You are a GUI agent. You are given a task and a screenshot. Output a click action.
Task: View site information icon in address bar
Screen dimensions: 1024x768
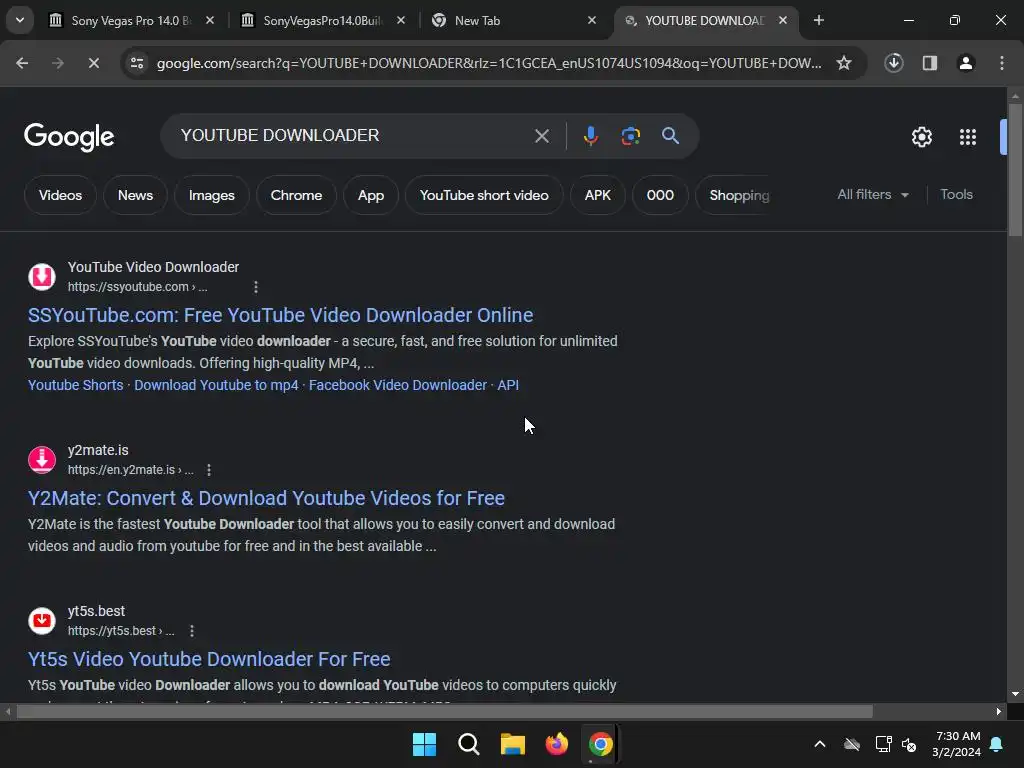pyautogui.click(x=137, y=63)
